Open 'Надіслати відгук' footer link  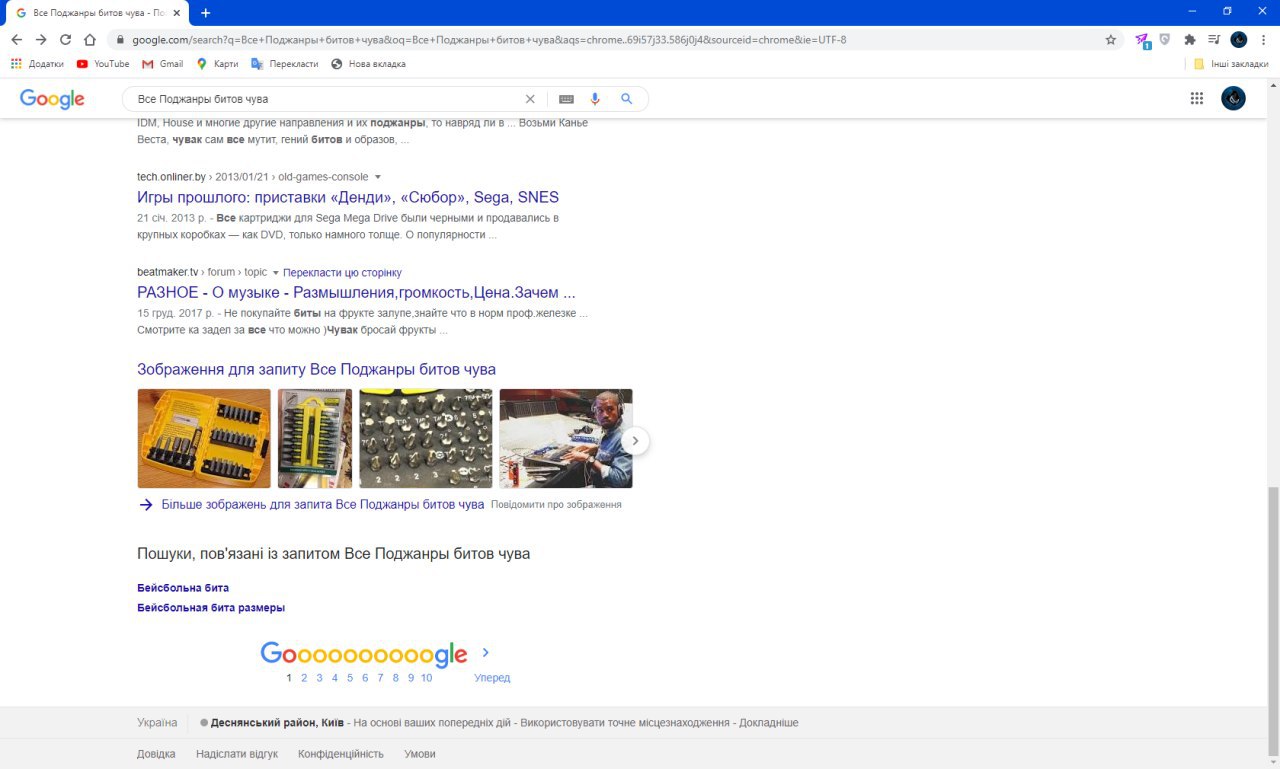[237, 754]
